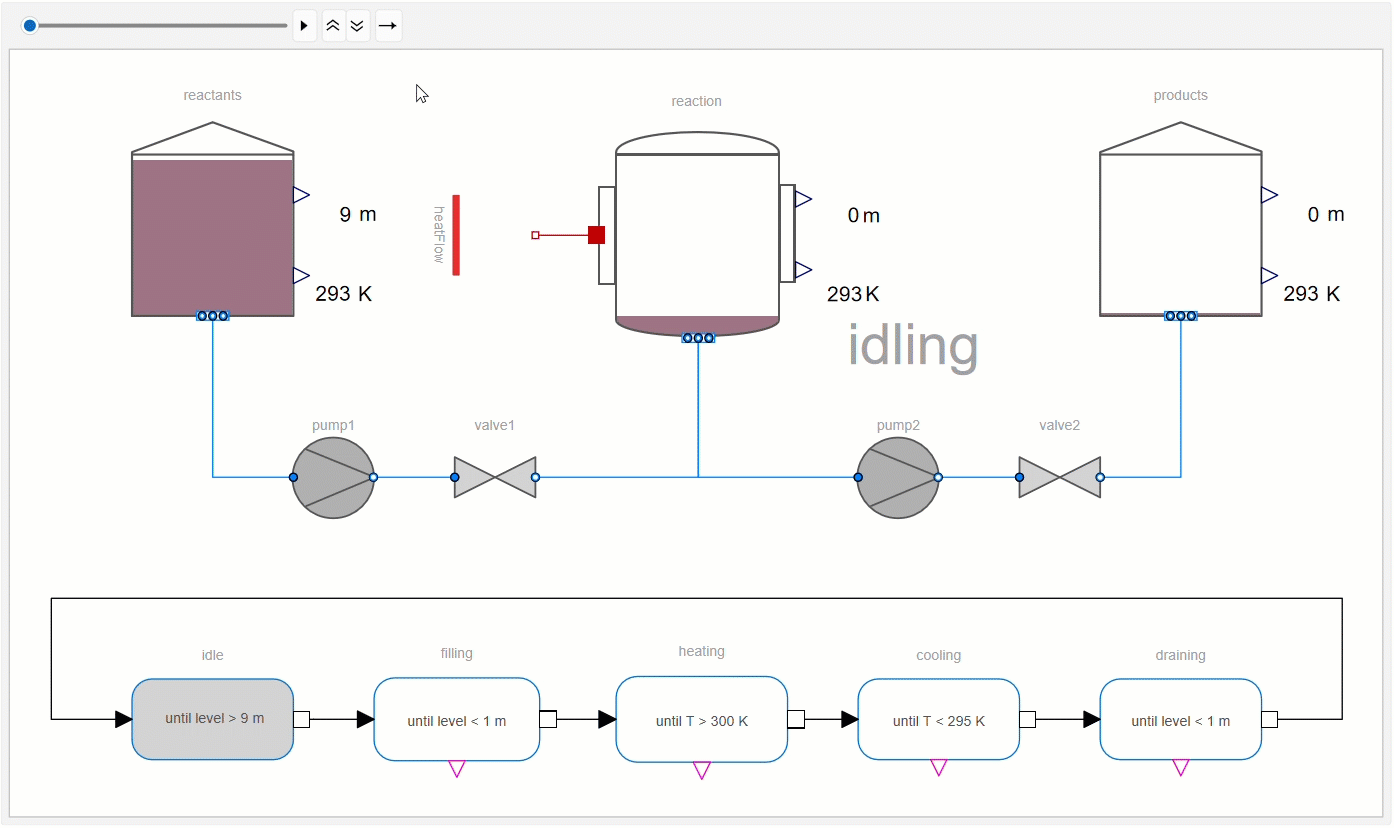Click the slower double-down chevron button
This screenshot has height=828, width=1394.
(x=357, y=26)
